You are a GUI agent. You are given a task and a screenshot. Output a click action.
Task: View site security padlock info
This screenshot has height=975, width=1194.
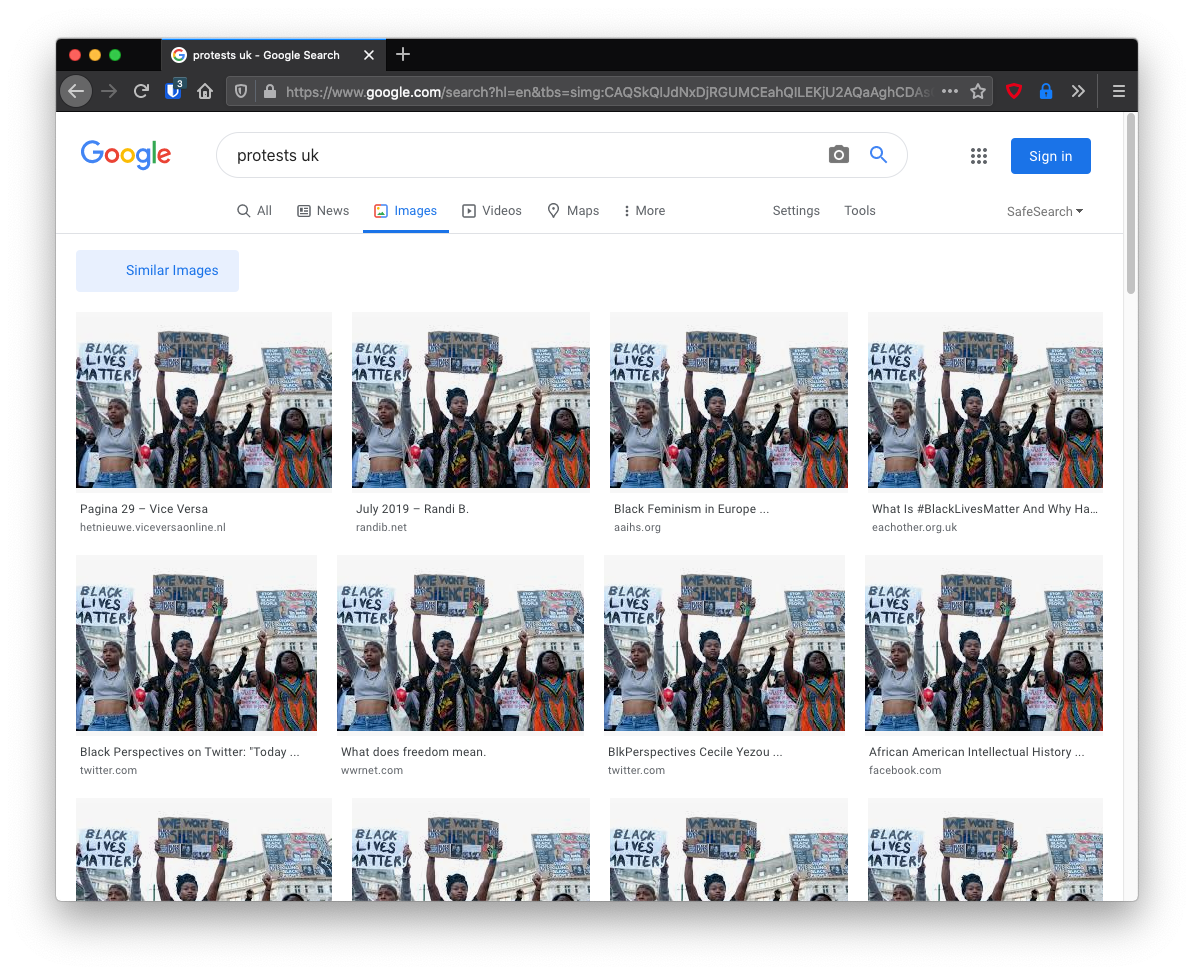click(270, 91)
